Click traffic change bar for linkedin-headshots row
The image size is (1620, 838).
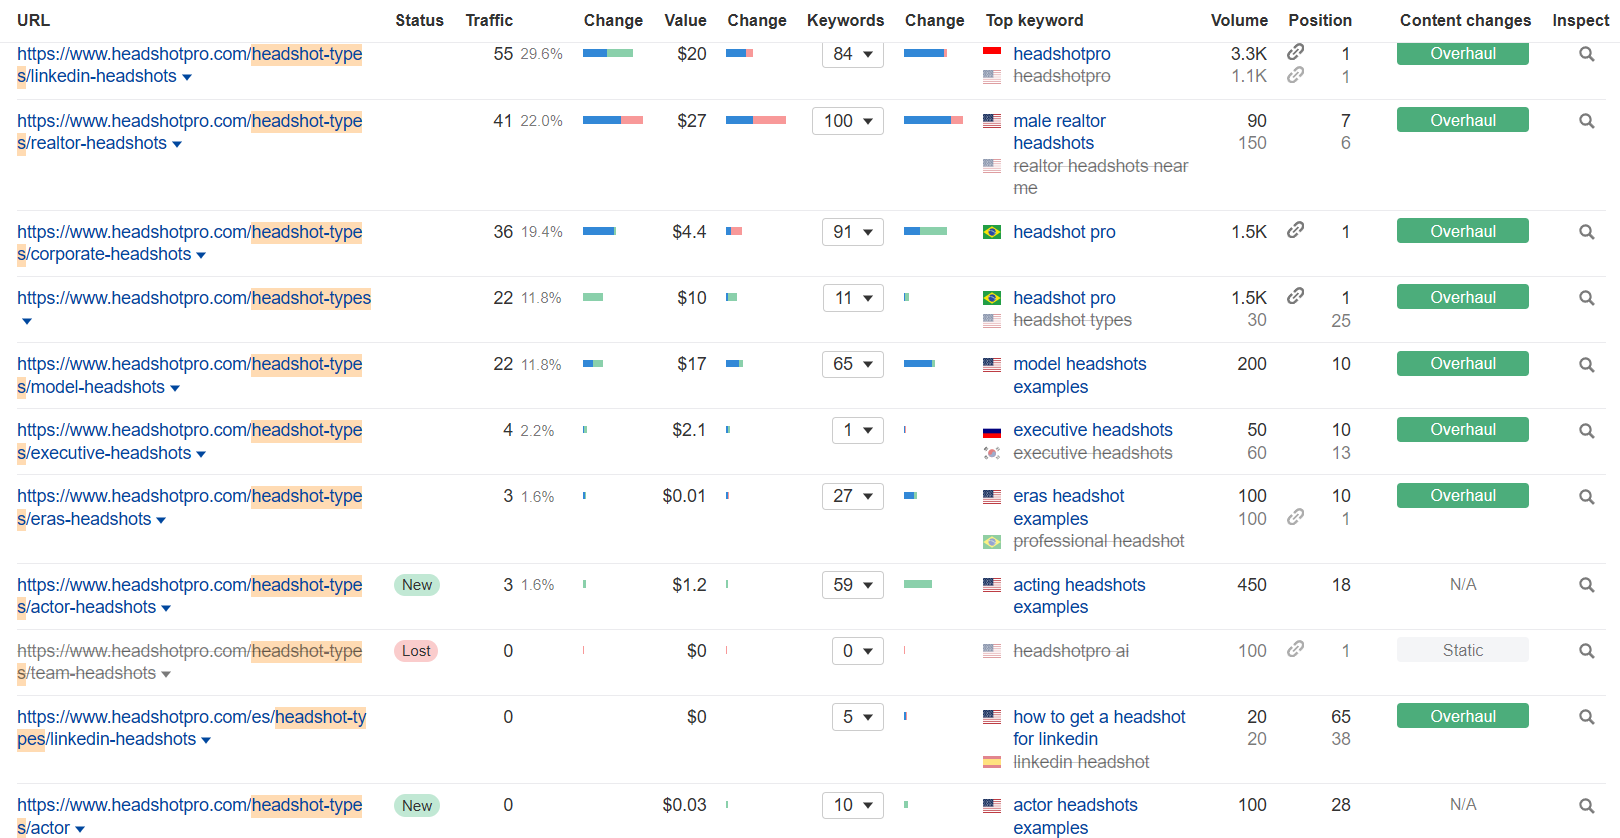coord(608,53)
